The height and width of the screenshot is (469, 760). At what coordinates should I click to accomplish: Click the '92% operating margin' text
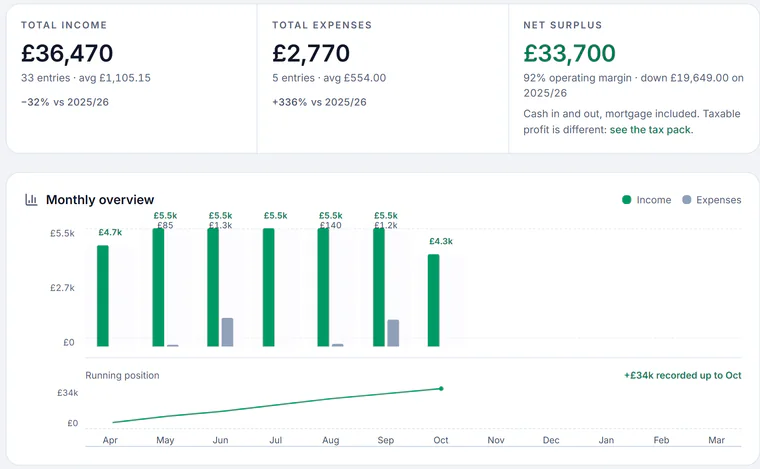(577, 78)
